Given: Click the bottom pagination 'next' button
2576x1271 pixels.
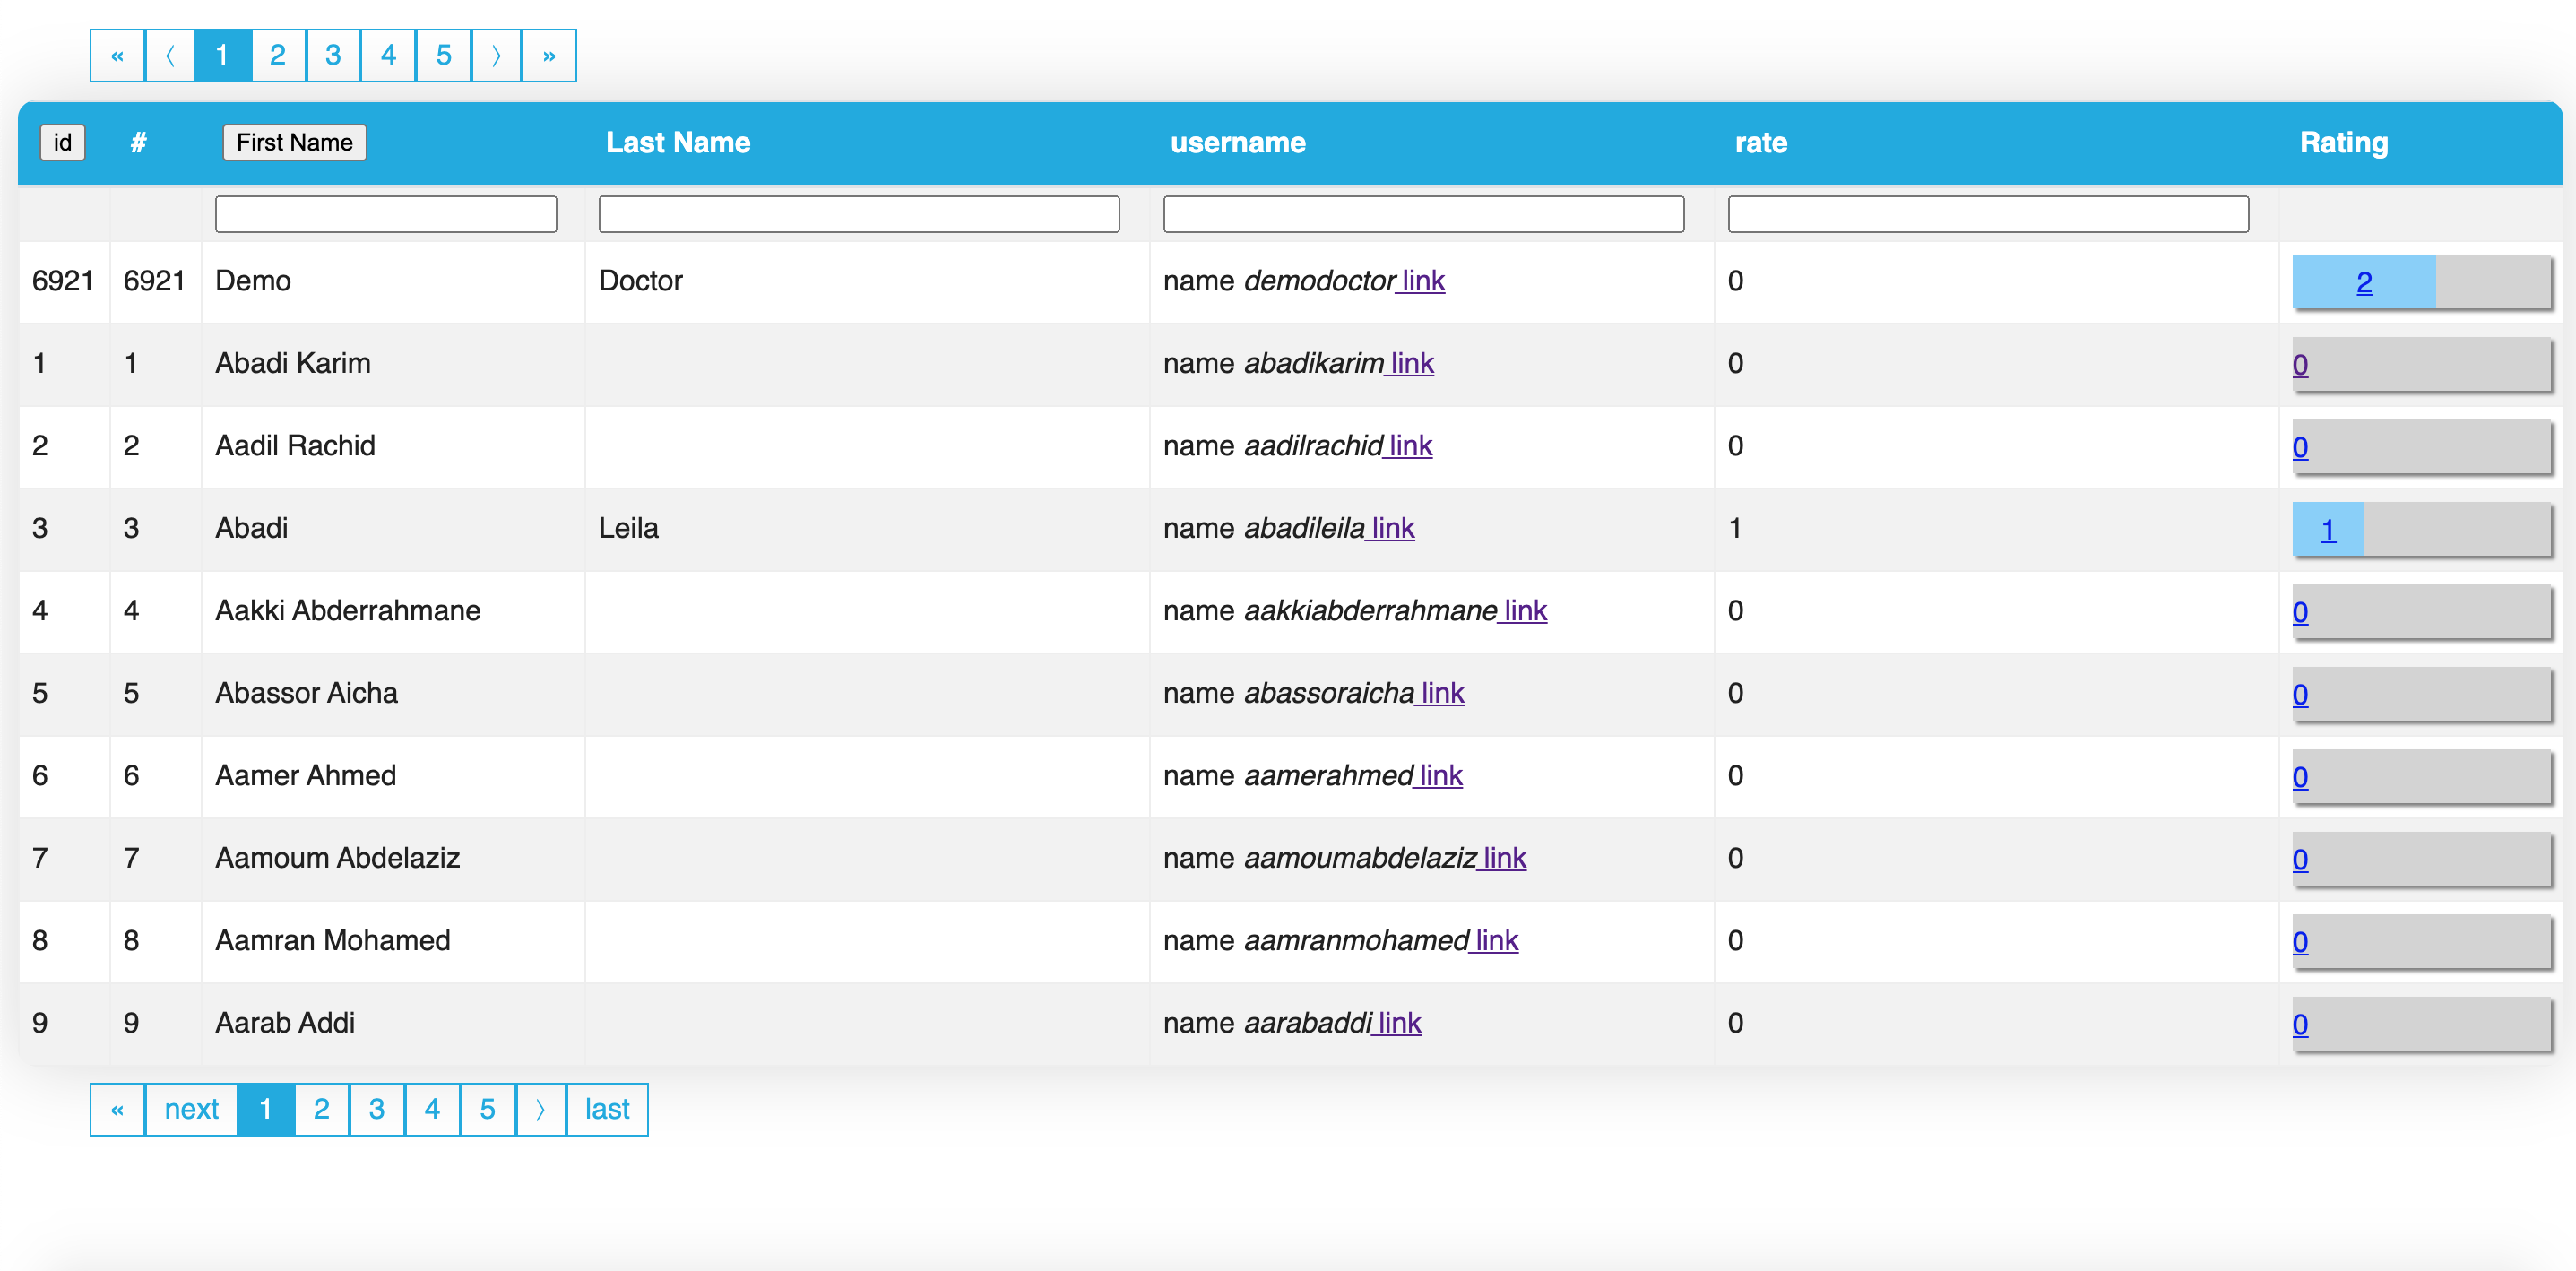Looking at the screenshot, I should click(x=191, y=1109).
